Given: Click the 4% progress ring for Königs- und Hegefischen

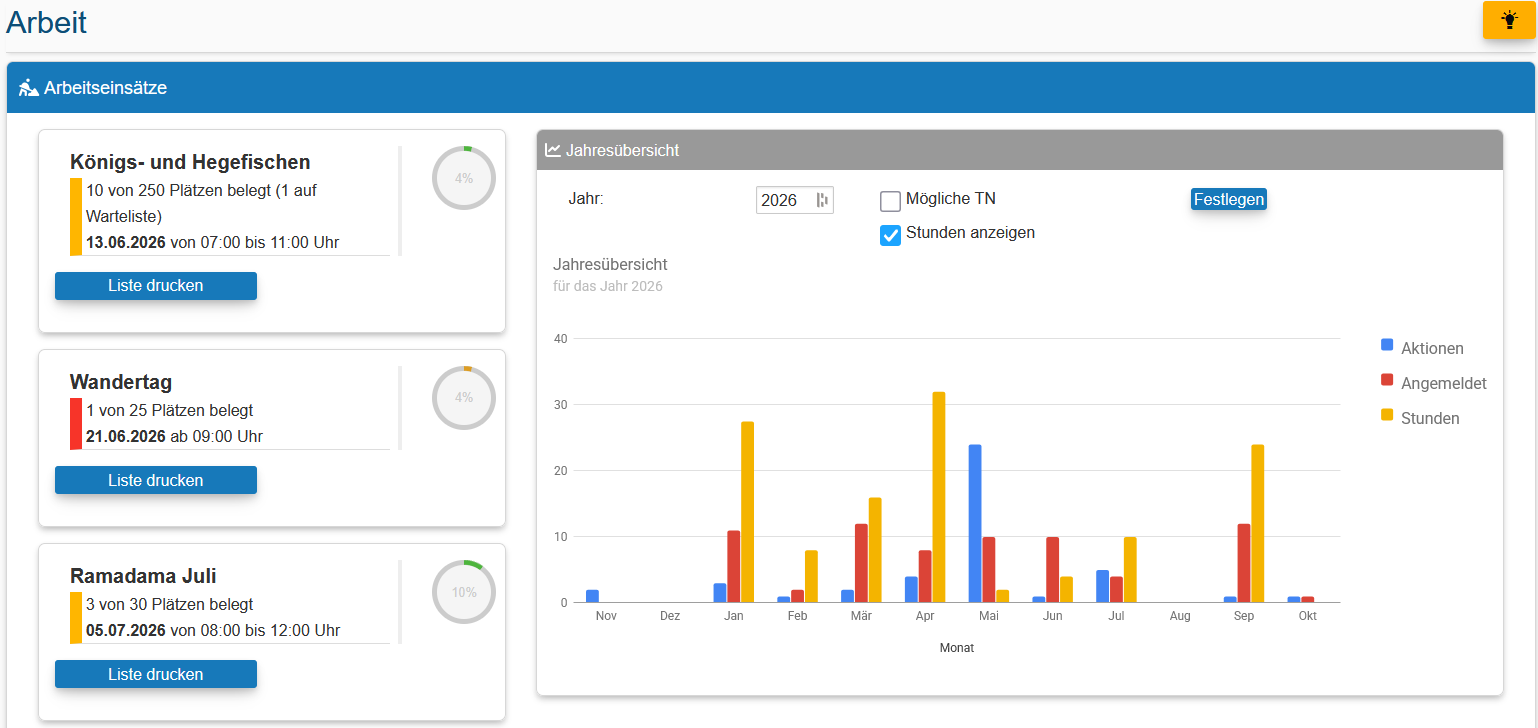Looking at the screenshot, I should tap(464, 178).
